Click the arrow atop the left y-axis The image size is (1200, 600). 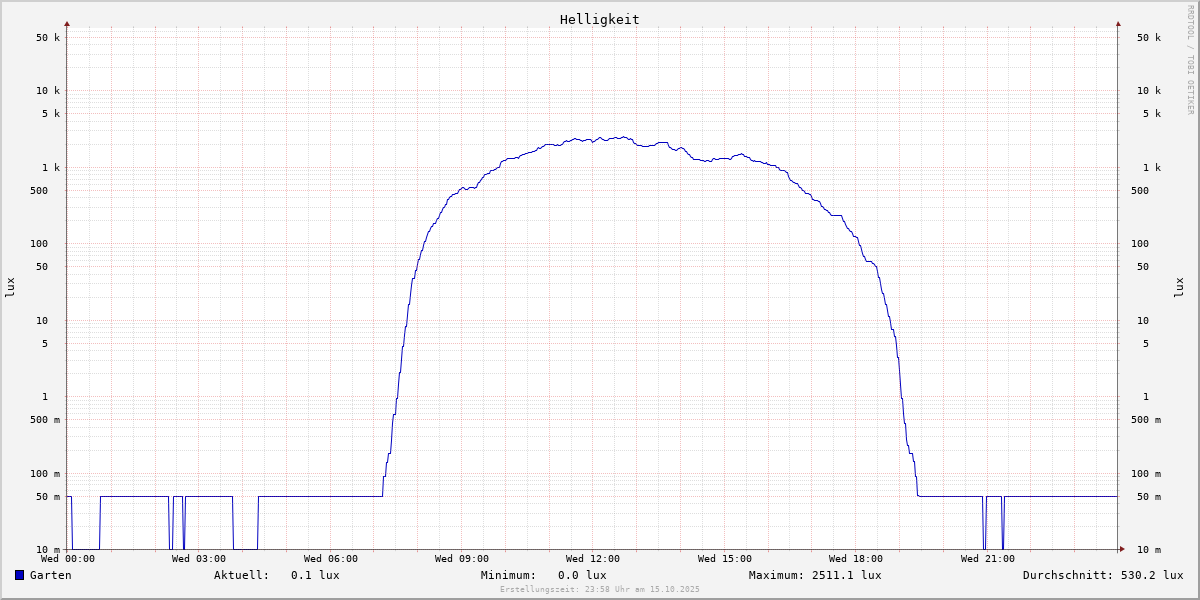click(67, 23)
